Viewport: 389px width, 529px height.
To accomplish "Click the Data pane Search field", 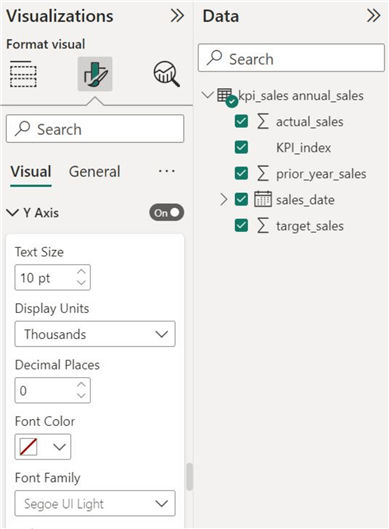I will [x=291, y=58].
